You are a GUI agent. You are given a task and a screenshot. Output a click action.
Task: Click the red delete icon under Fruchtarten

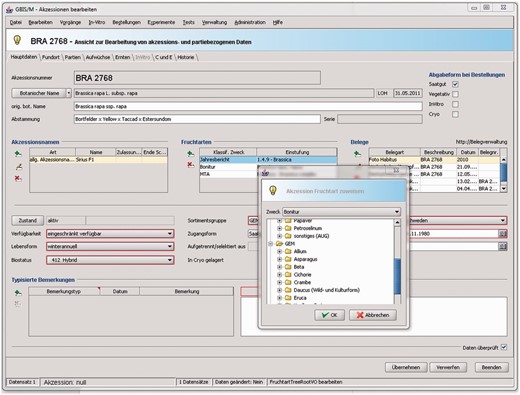pyautogui.click(x=191, y=164)
